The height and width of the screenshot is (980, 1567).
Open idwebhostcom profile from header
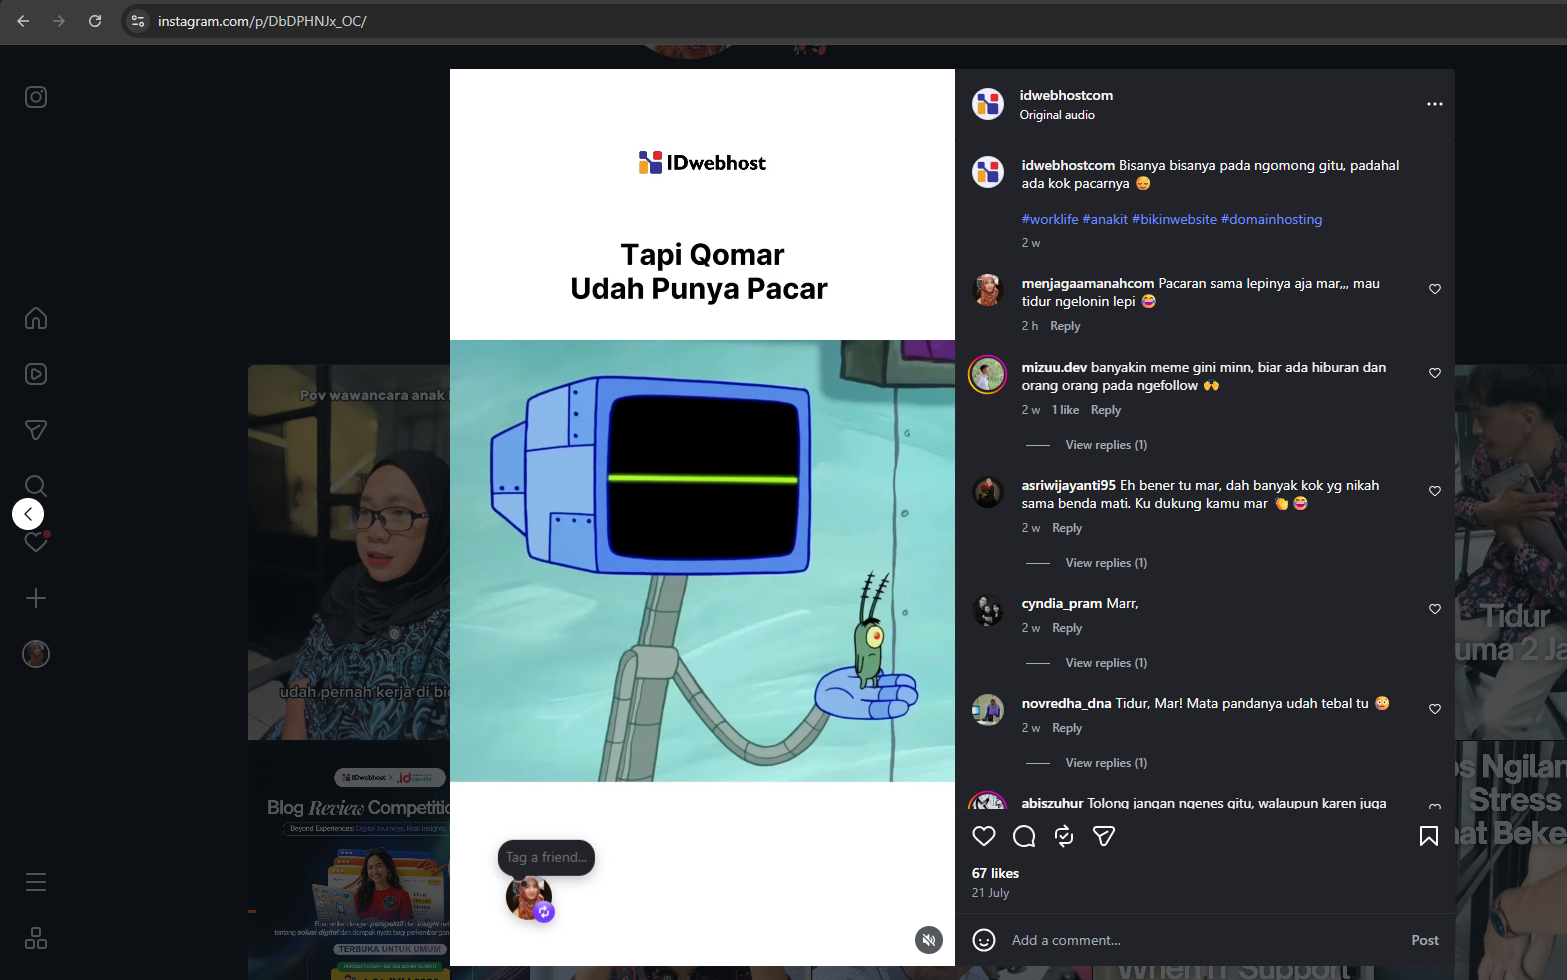(1066, 95)
